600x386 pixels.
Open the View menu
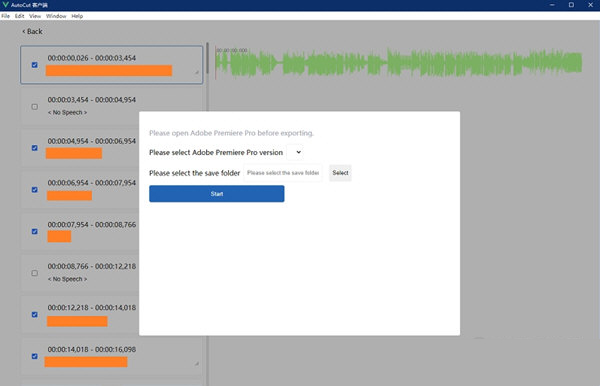35,16
